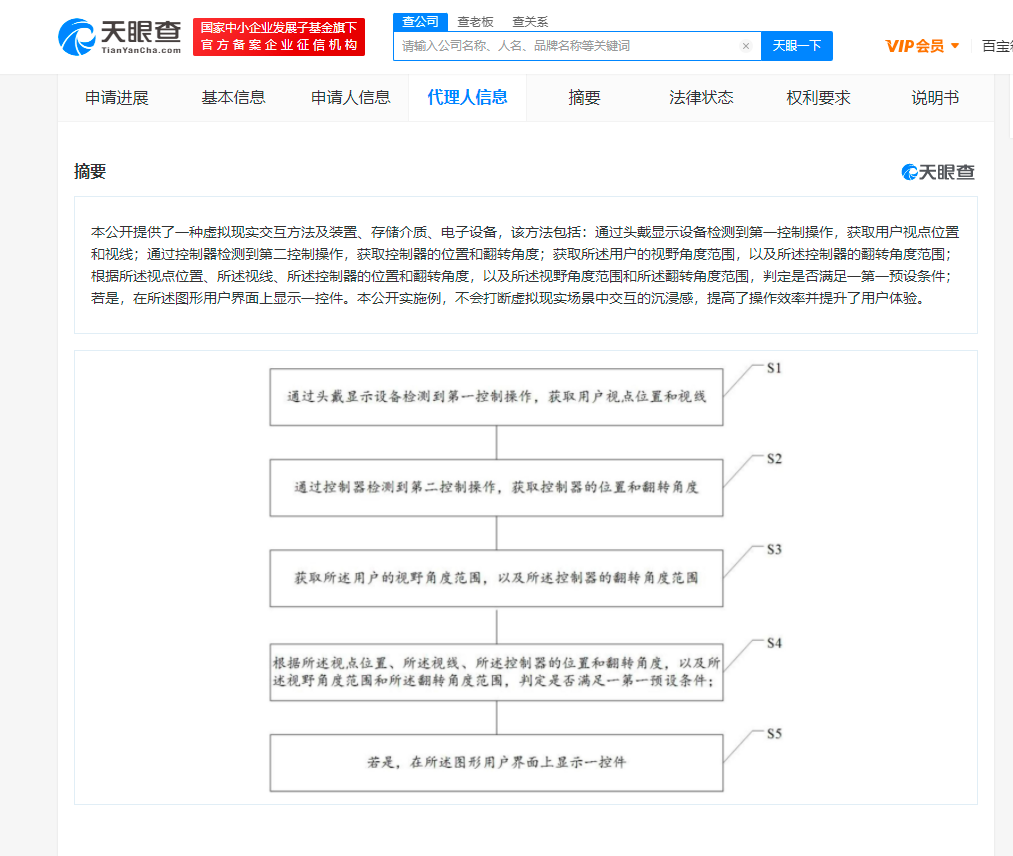Image resolution: width=1013 pixels, height=856 pixels.
Task: Go to the 申请进展 section tab
Action: pyautogui.click(x=117, y=98)
